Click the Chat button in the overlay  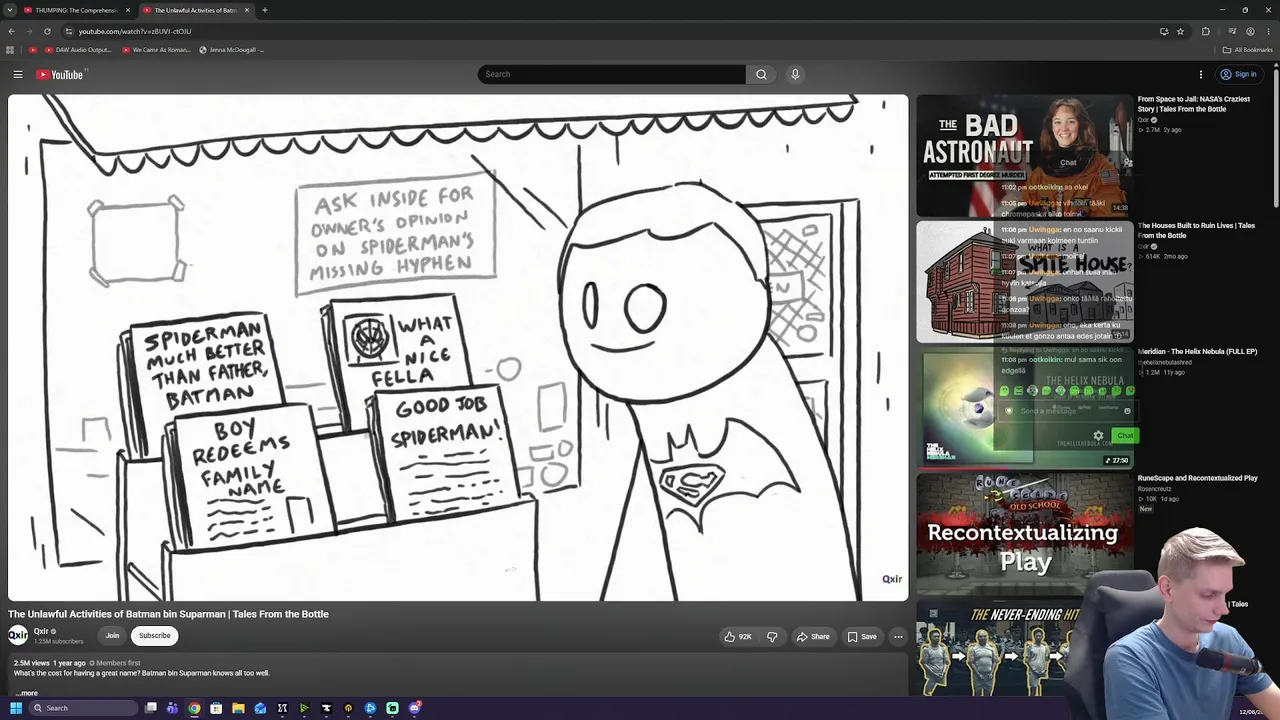(x=1125, y=435)
